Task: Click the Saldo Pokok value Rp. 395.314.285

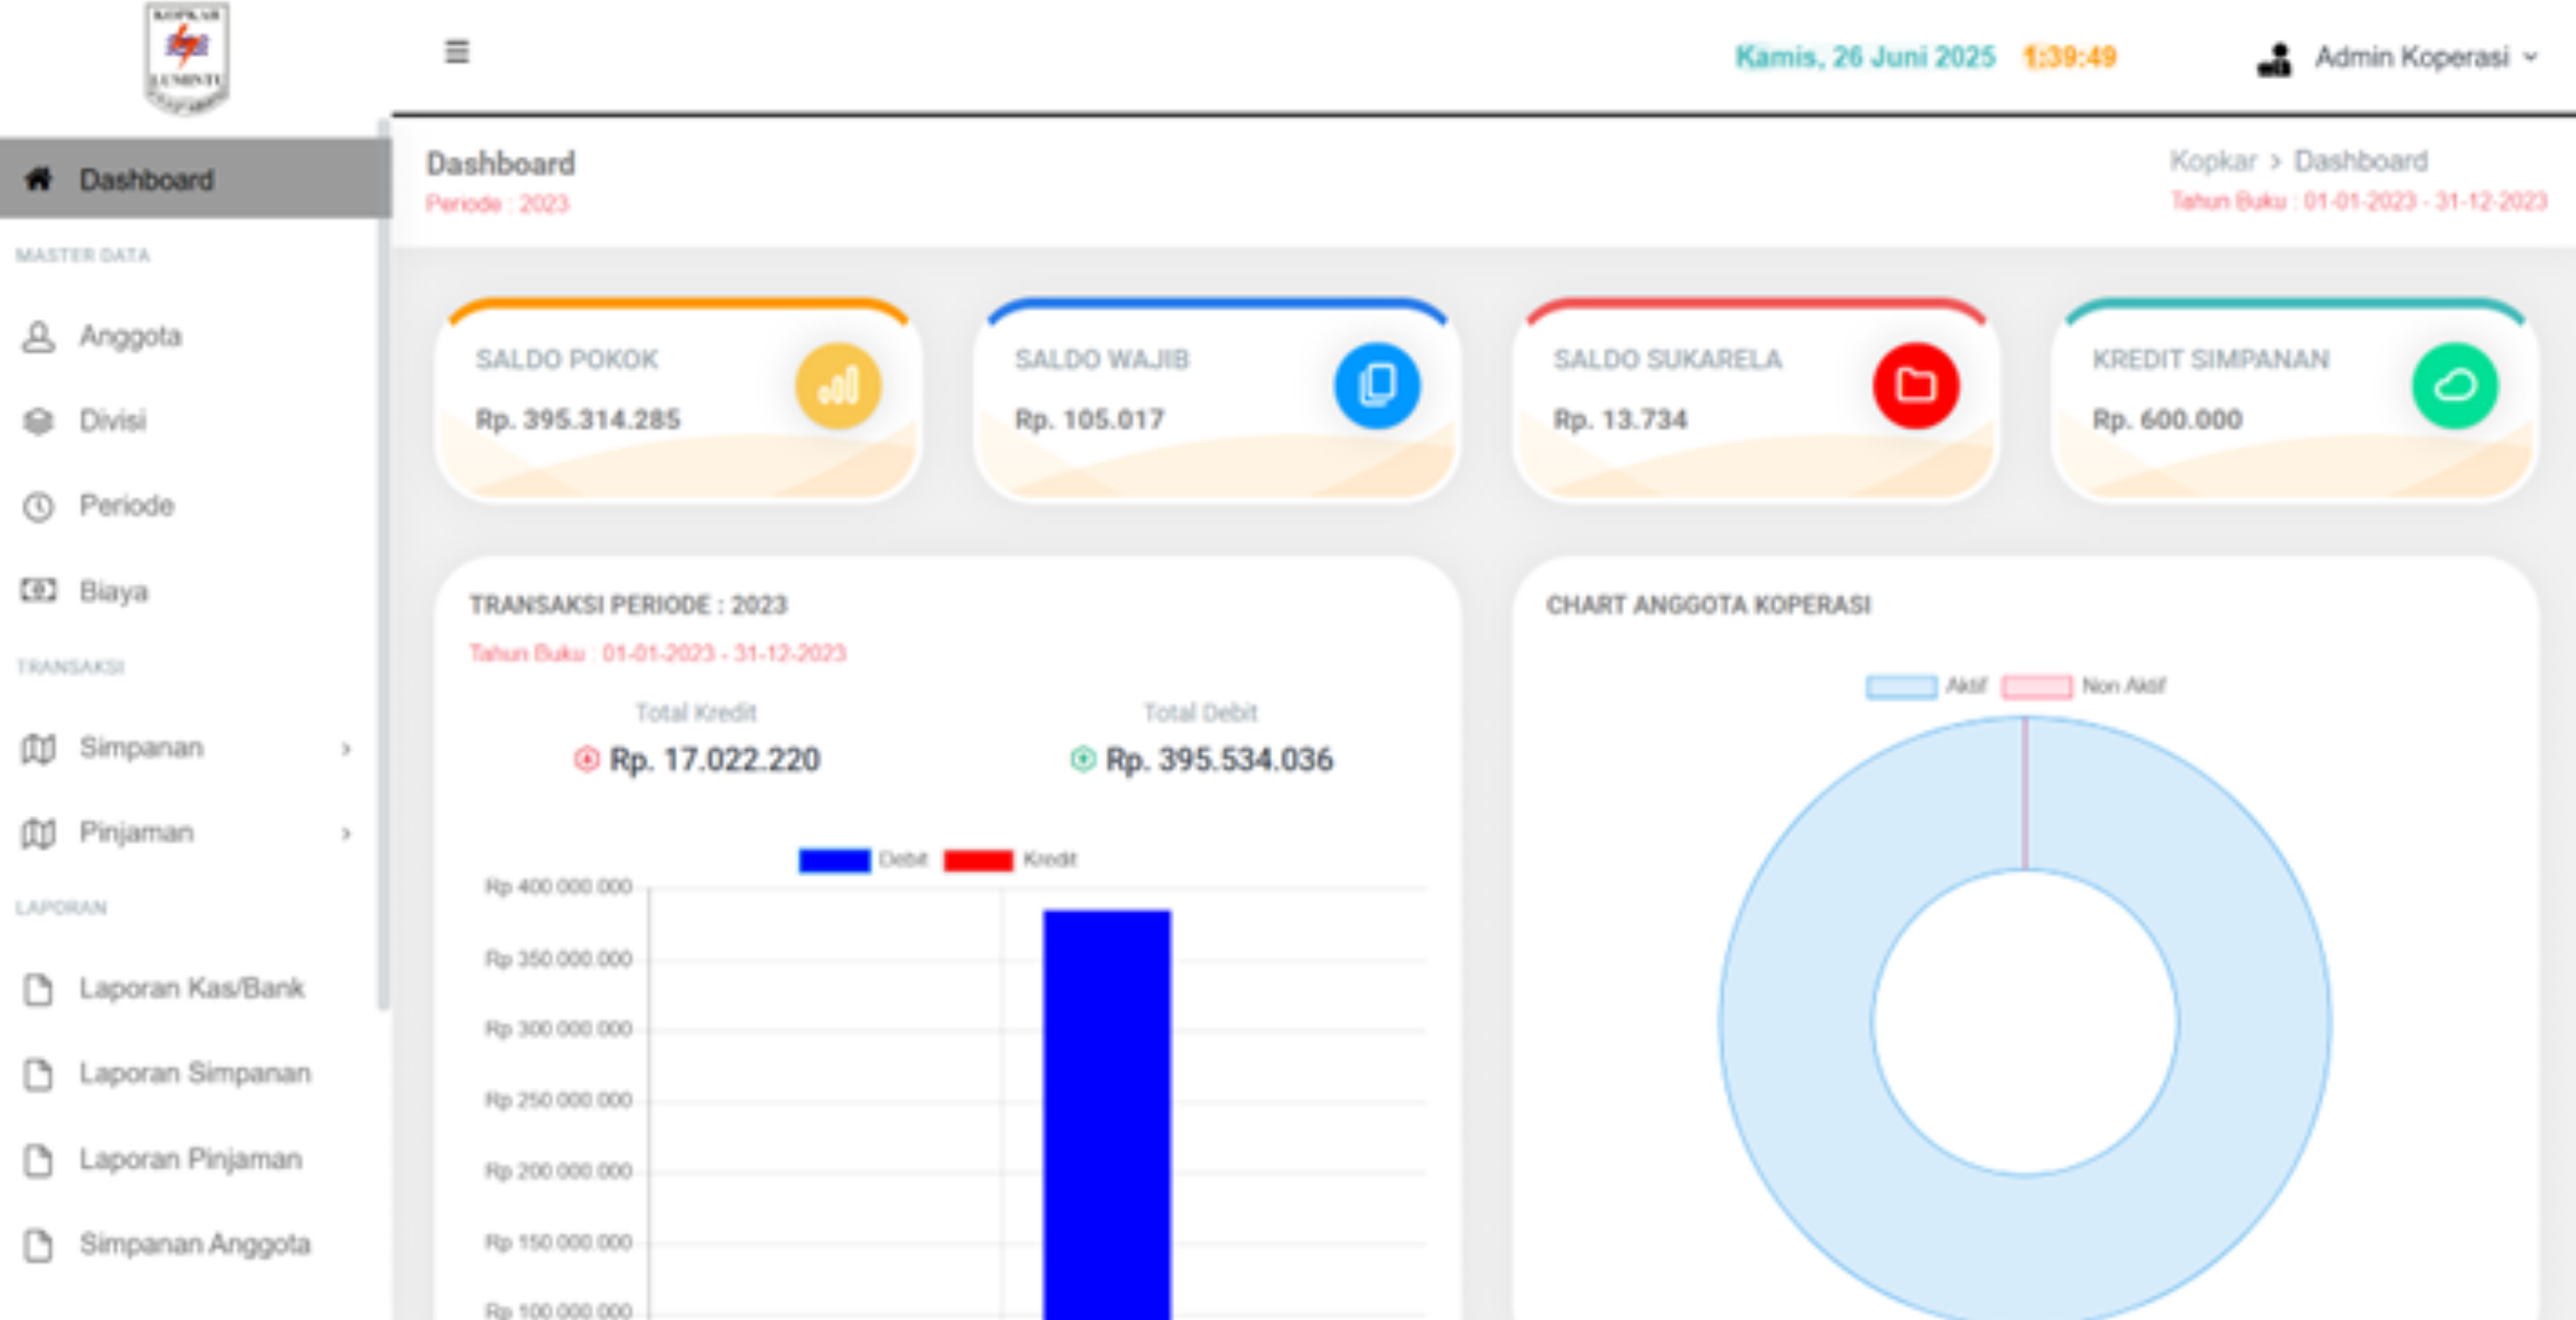Action: tap(578, 419)
